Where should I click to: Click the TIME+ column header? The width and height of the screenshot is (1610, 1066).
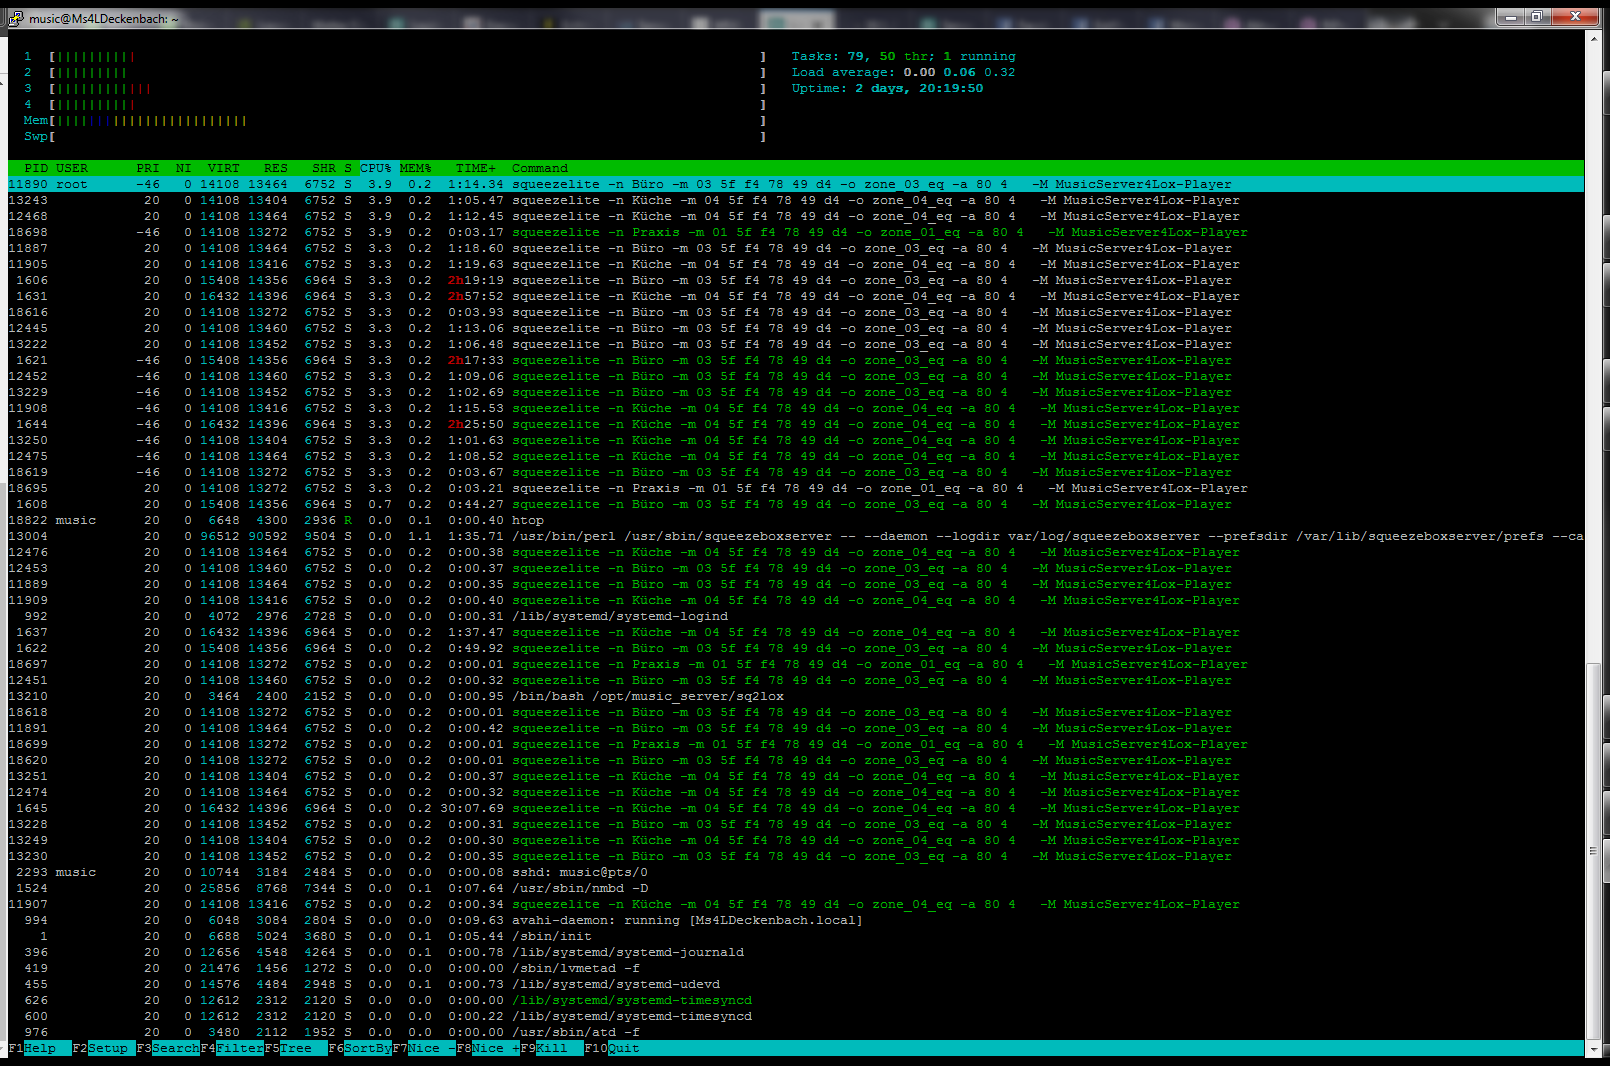click(x=475, y=168)
